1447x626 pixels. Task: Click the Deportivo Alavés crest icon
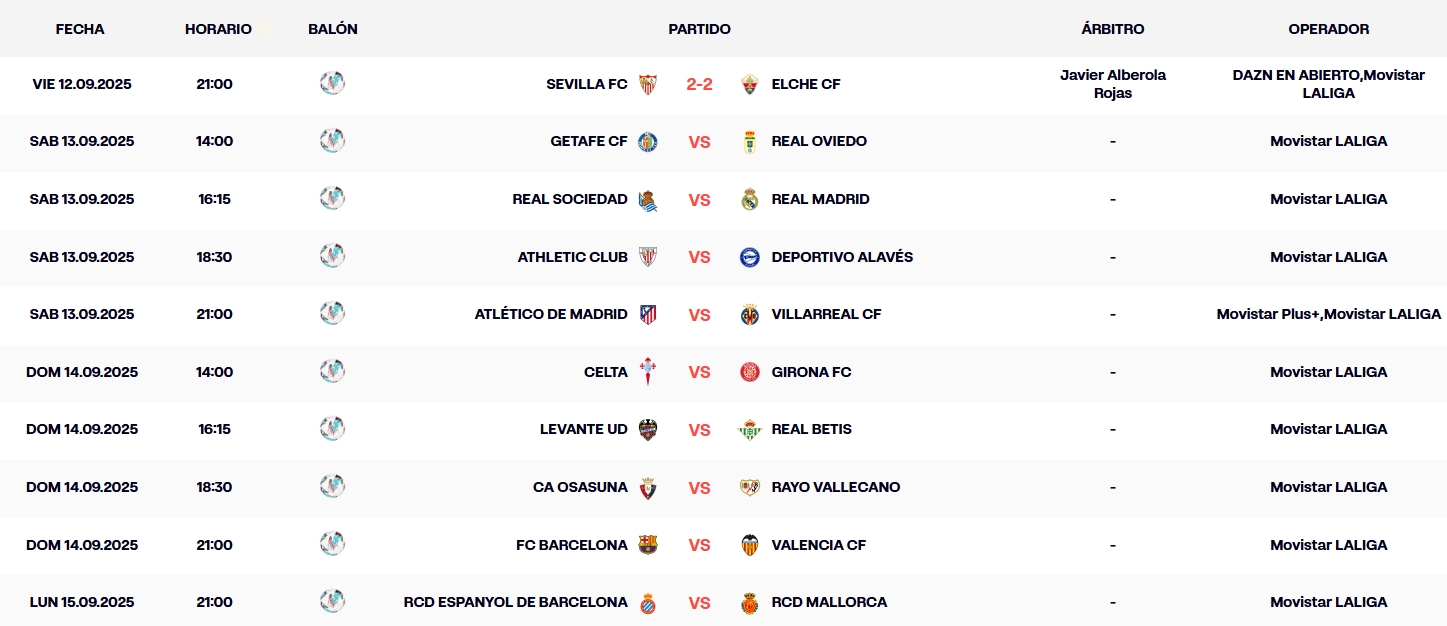(750, 257)
